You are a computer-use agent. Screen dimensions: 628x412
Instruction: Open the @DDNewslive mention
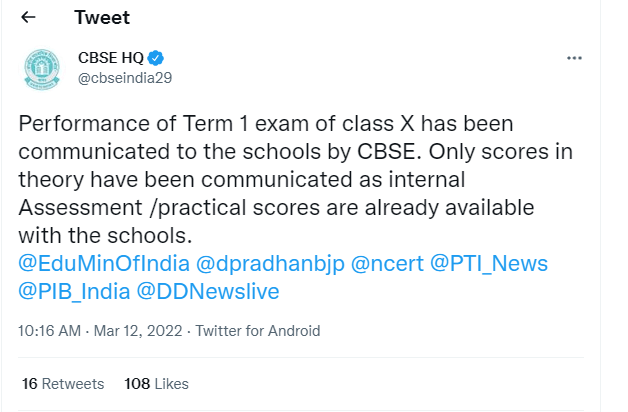tap(208, 291)
